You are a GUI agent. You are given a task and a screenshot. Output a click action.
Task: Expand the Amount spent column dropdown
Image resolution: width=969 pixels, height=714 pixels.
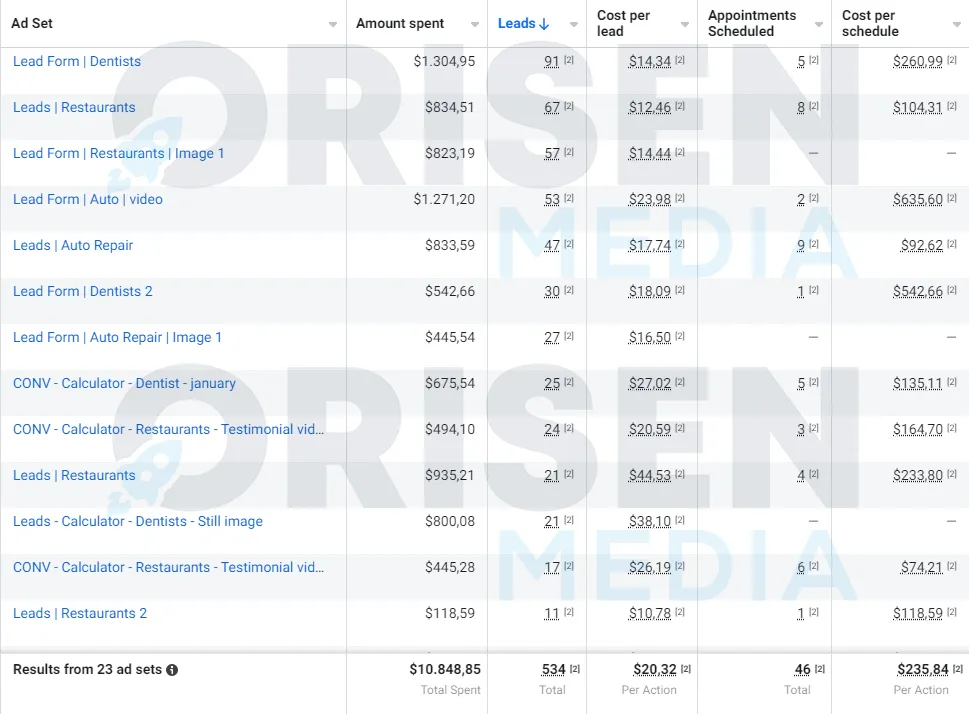475,25
